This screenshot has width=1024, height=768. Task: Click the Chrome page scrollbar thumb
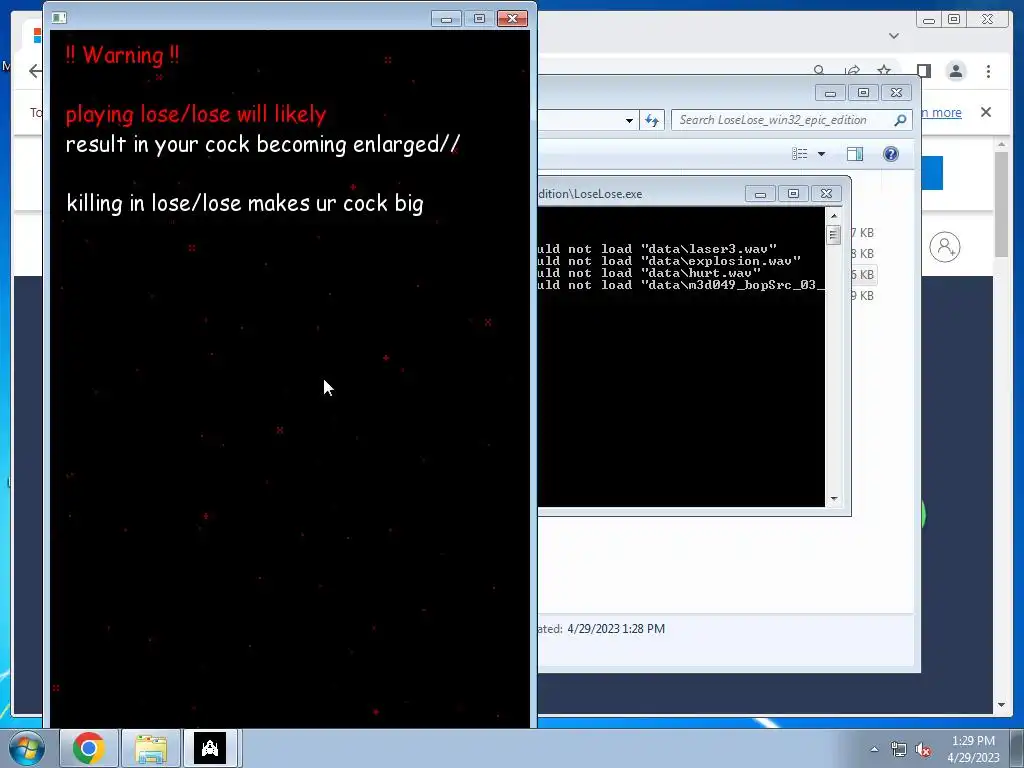coord(1002,205)
